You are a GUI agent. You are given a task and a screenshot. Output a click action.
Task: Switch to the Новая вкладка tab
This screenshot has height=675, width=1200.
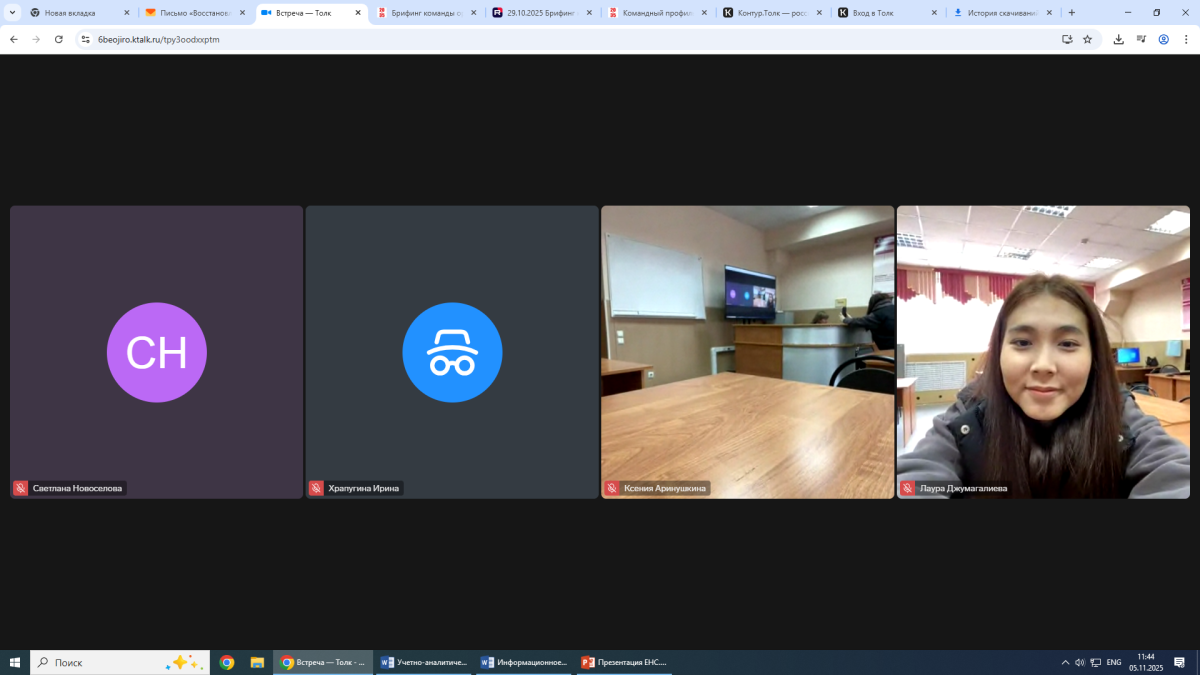[75, 13]
